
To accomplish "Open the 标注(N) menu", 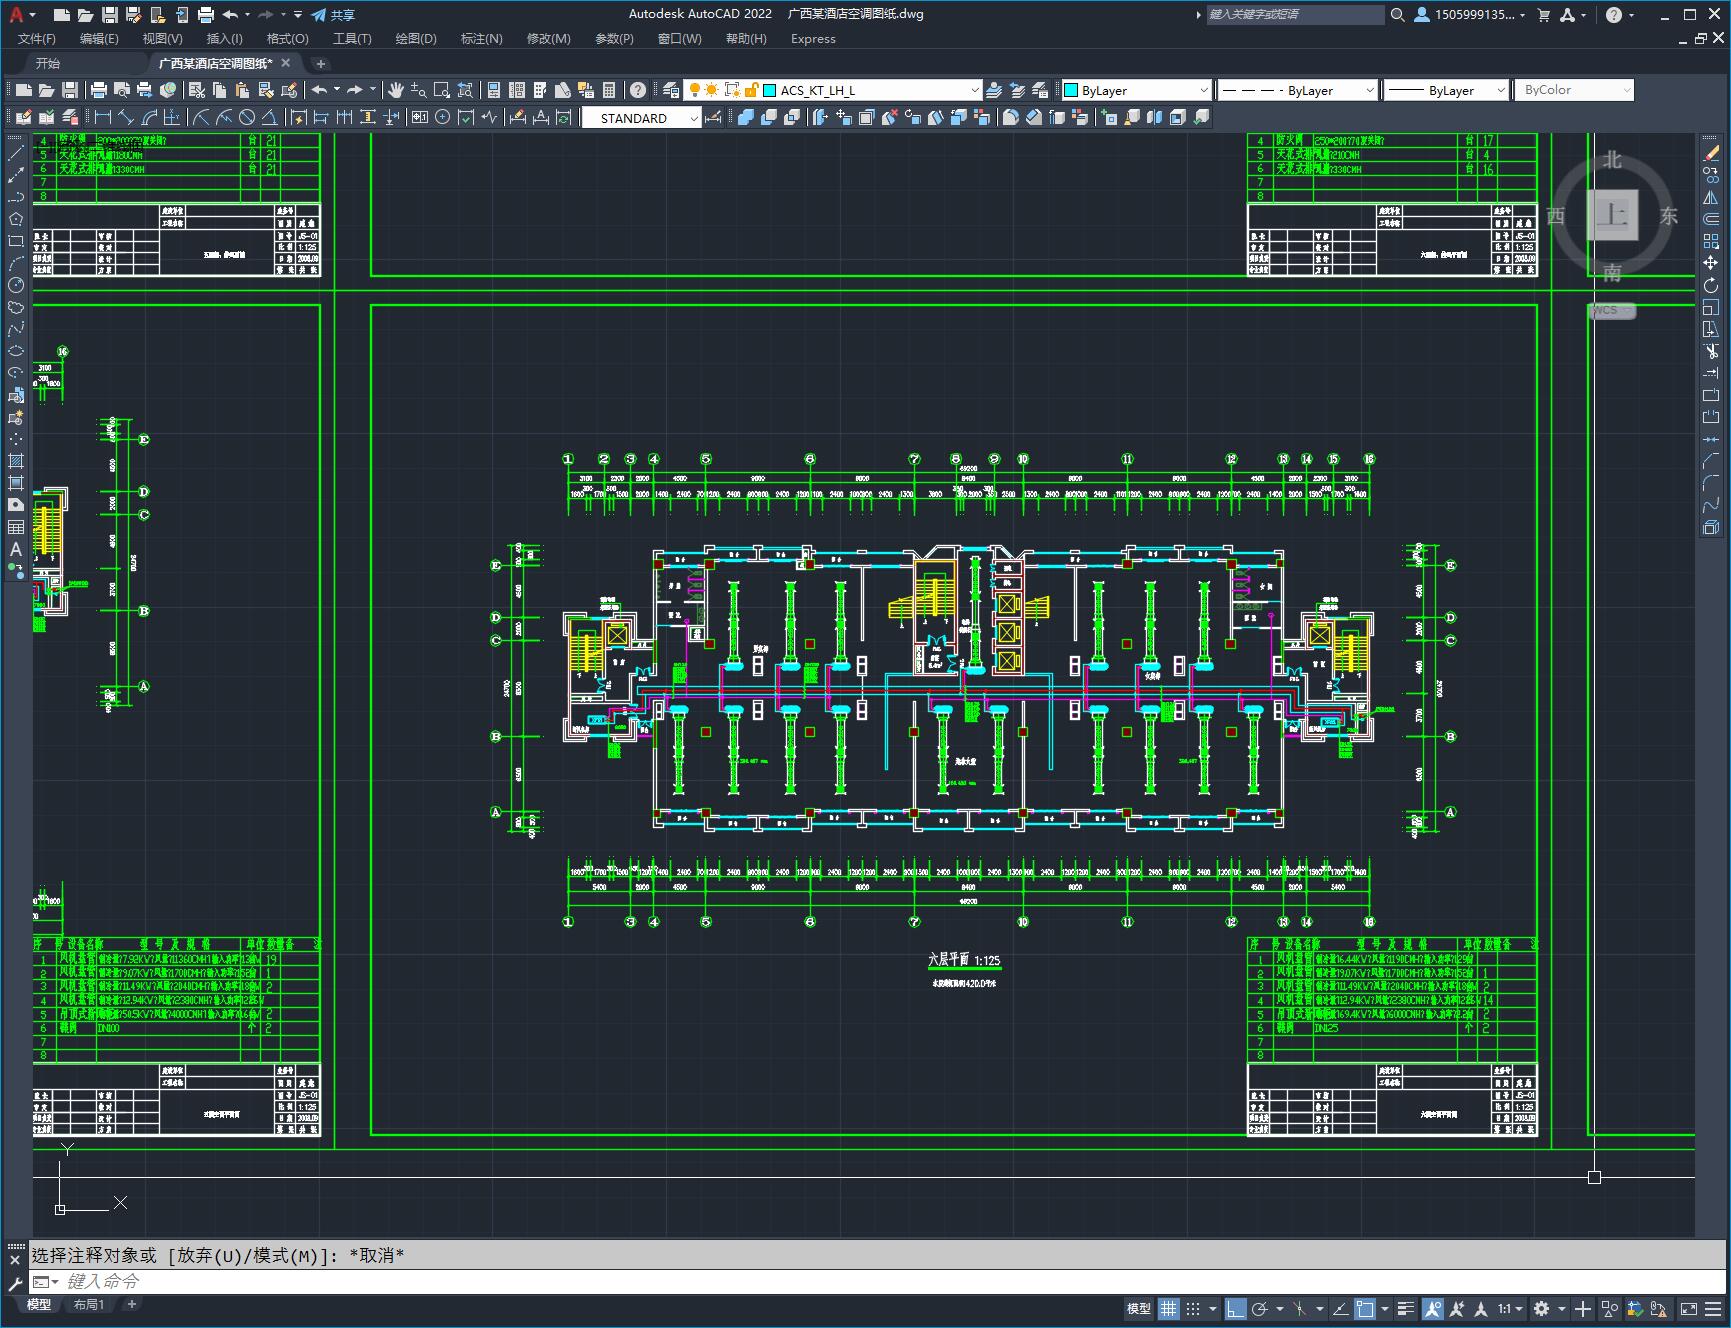I will [x=481, y=38].
